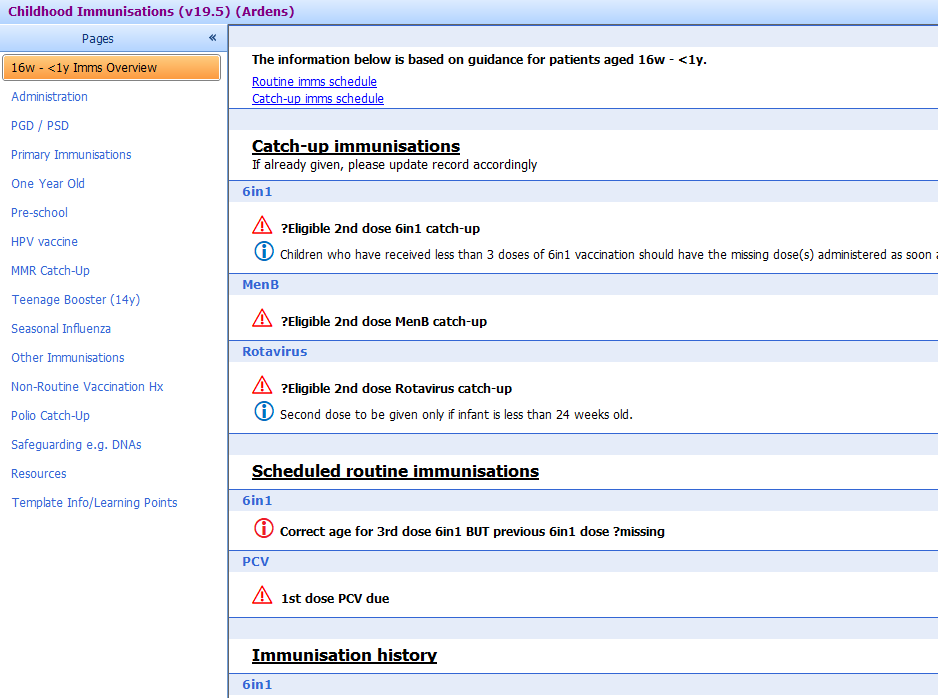Viewport: 938px width, 698px height.
Task: Click the 'Correct age for 3rd dose 6in1' text
Action: [473, 532]
